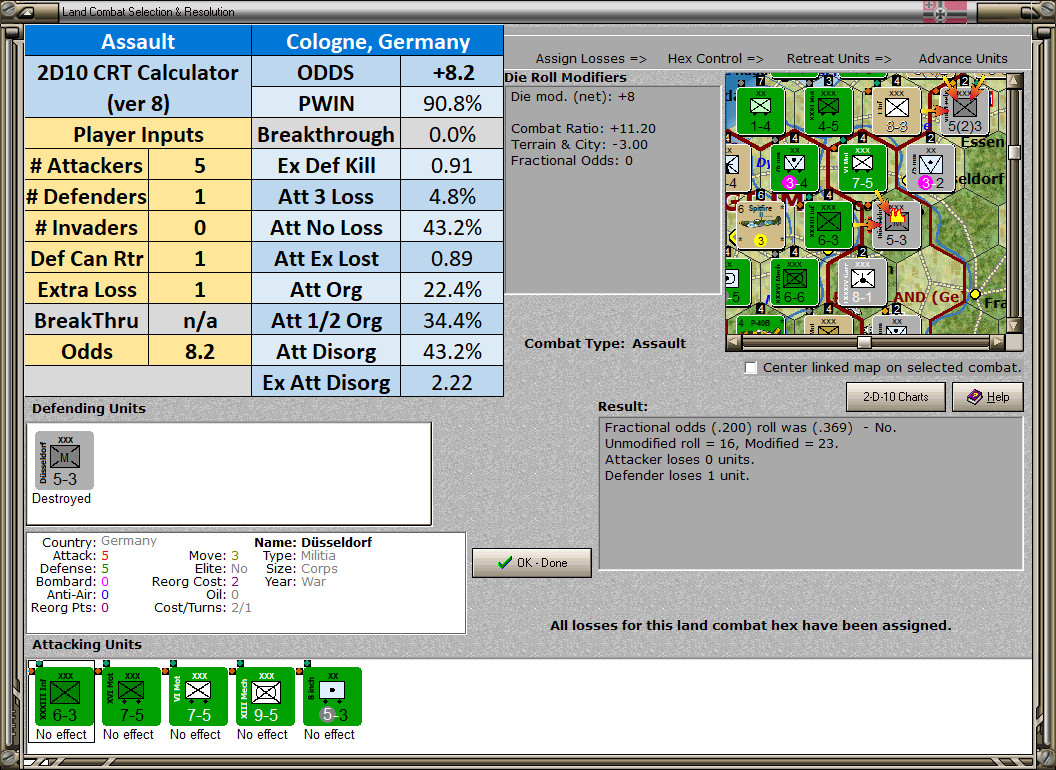Click the 'Type: Militia' unit detail
Viewport: 1056px width, 770px height.
click(299, 556)
